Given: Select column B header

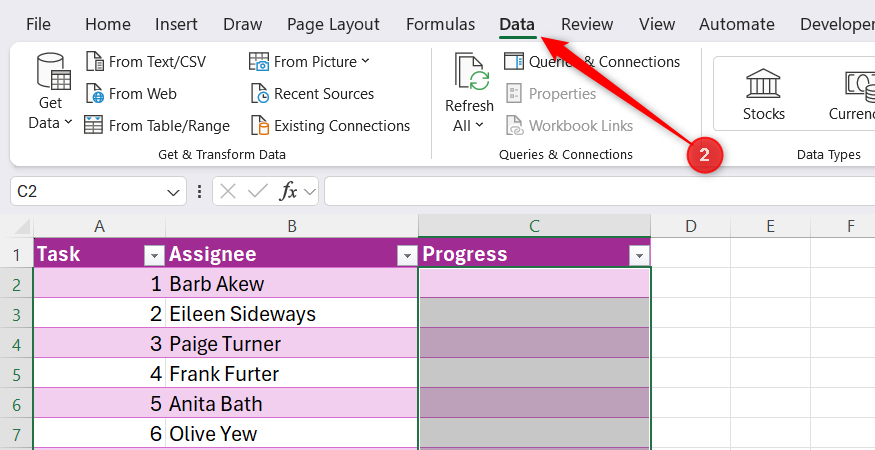Looking at the screenshot, I should pos(292,226).
